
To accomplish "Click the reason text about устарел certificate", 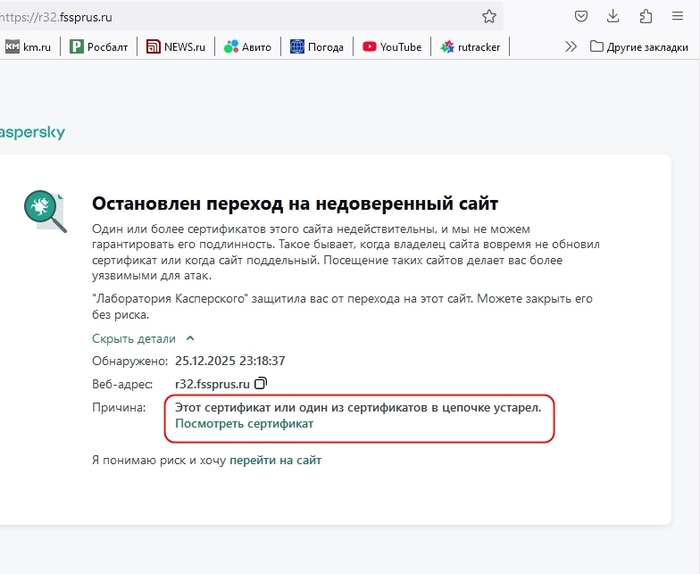I will click(358, 408).
